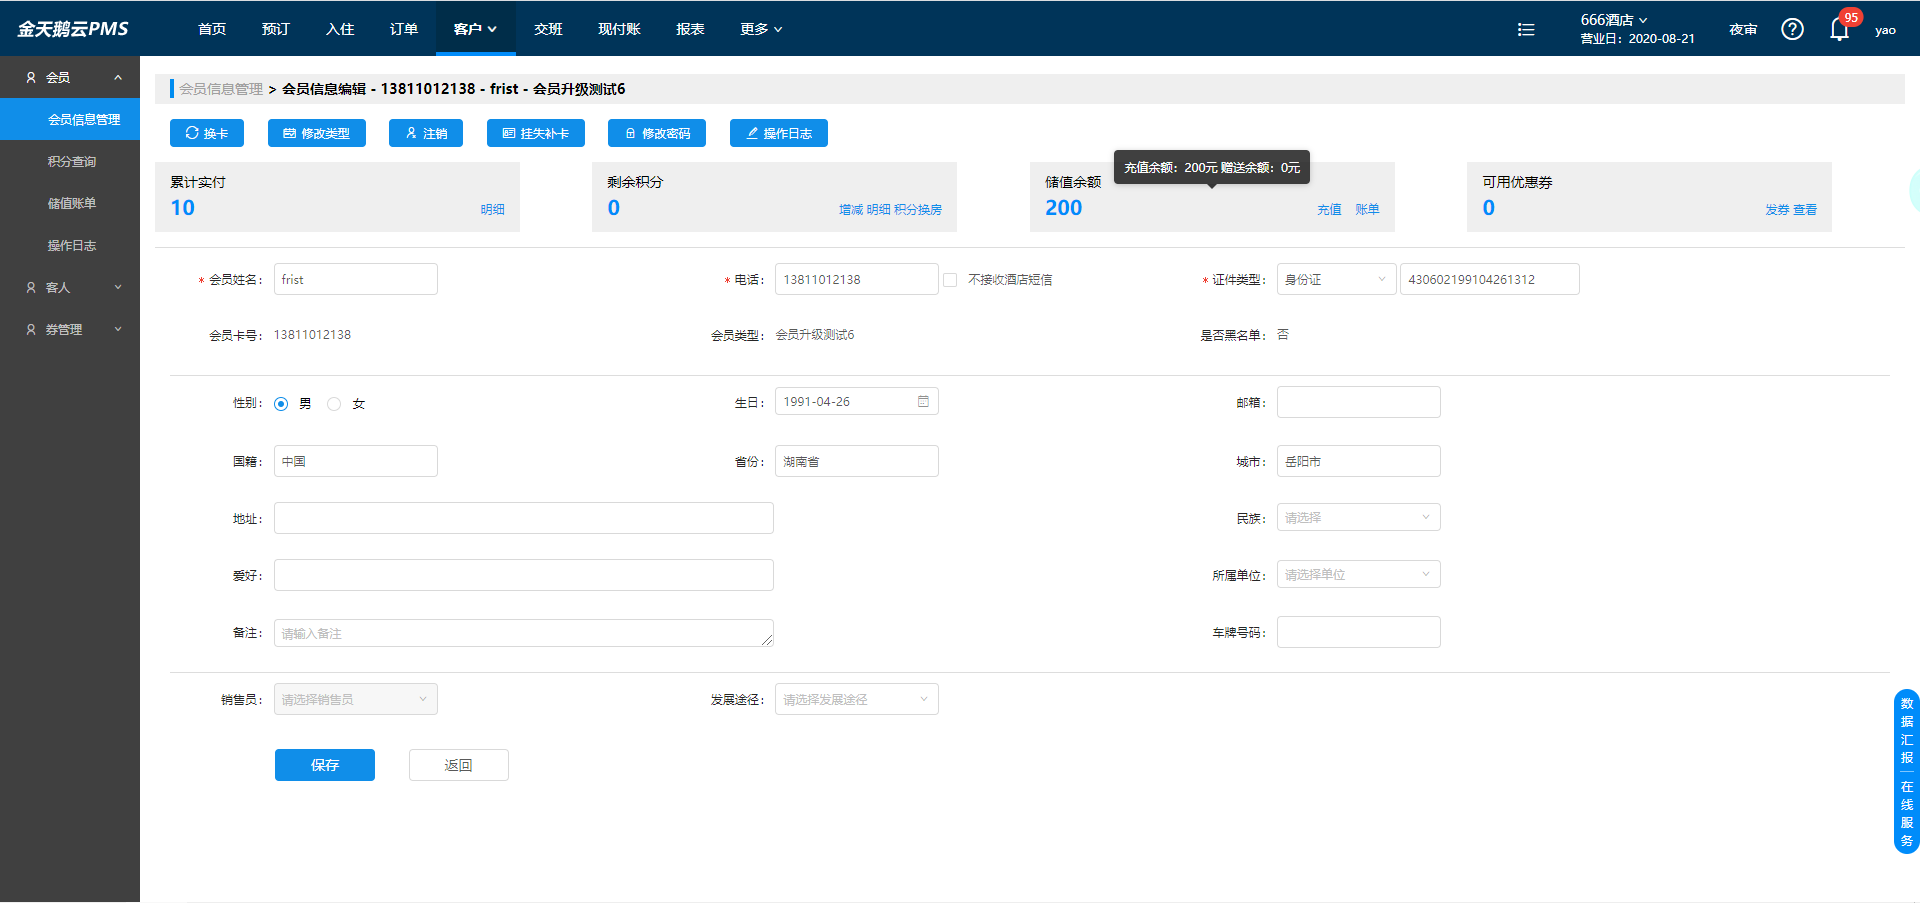Check 不接收酒店短信 checkbox
This screenshot has height=903, width=1920.
click(950, 280)
